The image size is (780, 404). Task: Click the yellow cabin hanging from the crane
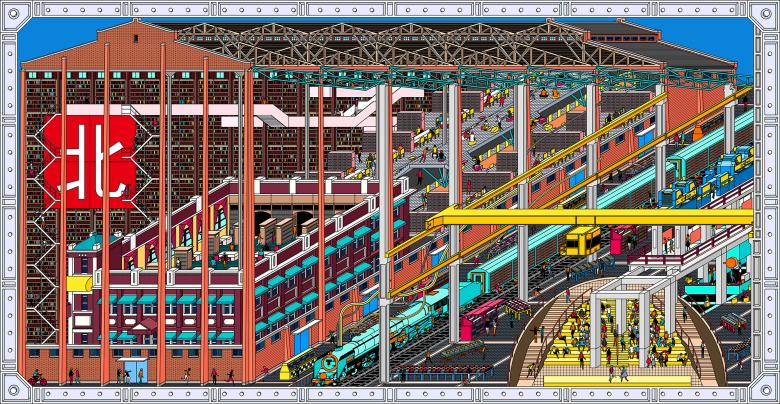click(582, 241)
